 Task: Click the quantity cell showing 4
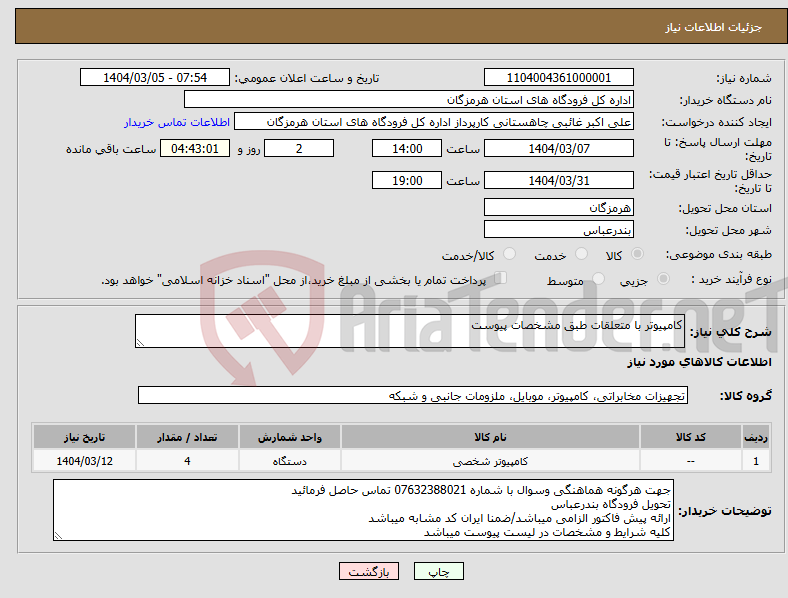[187, 461]
